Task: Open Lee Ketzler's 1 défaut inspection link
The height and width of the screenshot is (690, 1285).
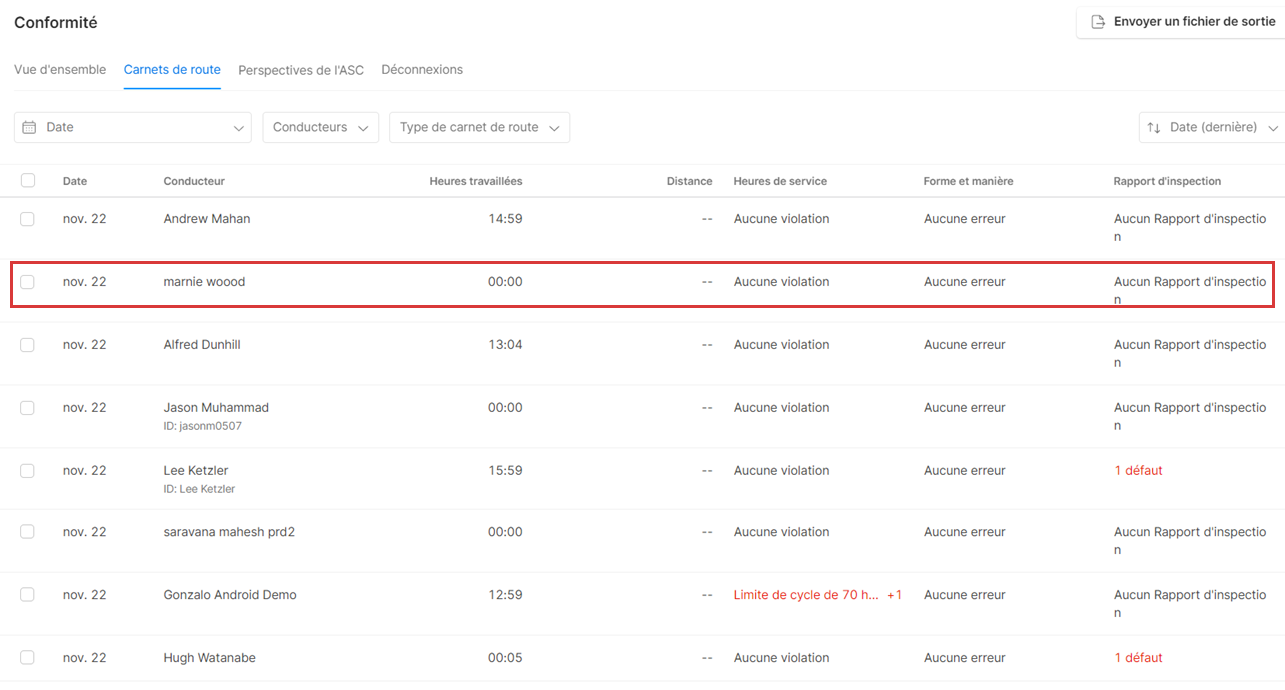Action: click(1138, 471)
